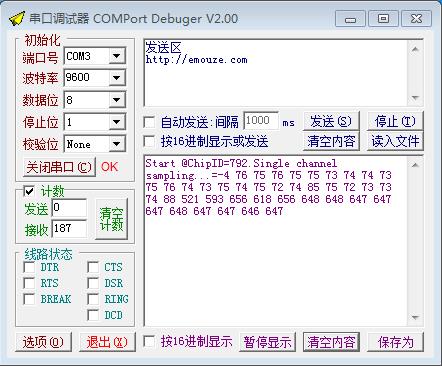This screenshot has height=366, width=442.
Task: Click the 间隔 interval field showing 1000
Action: 261,121
